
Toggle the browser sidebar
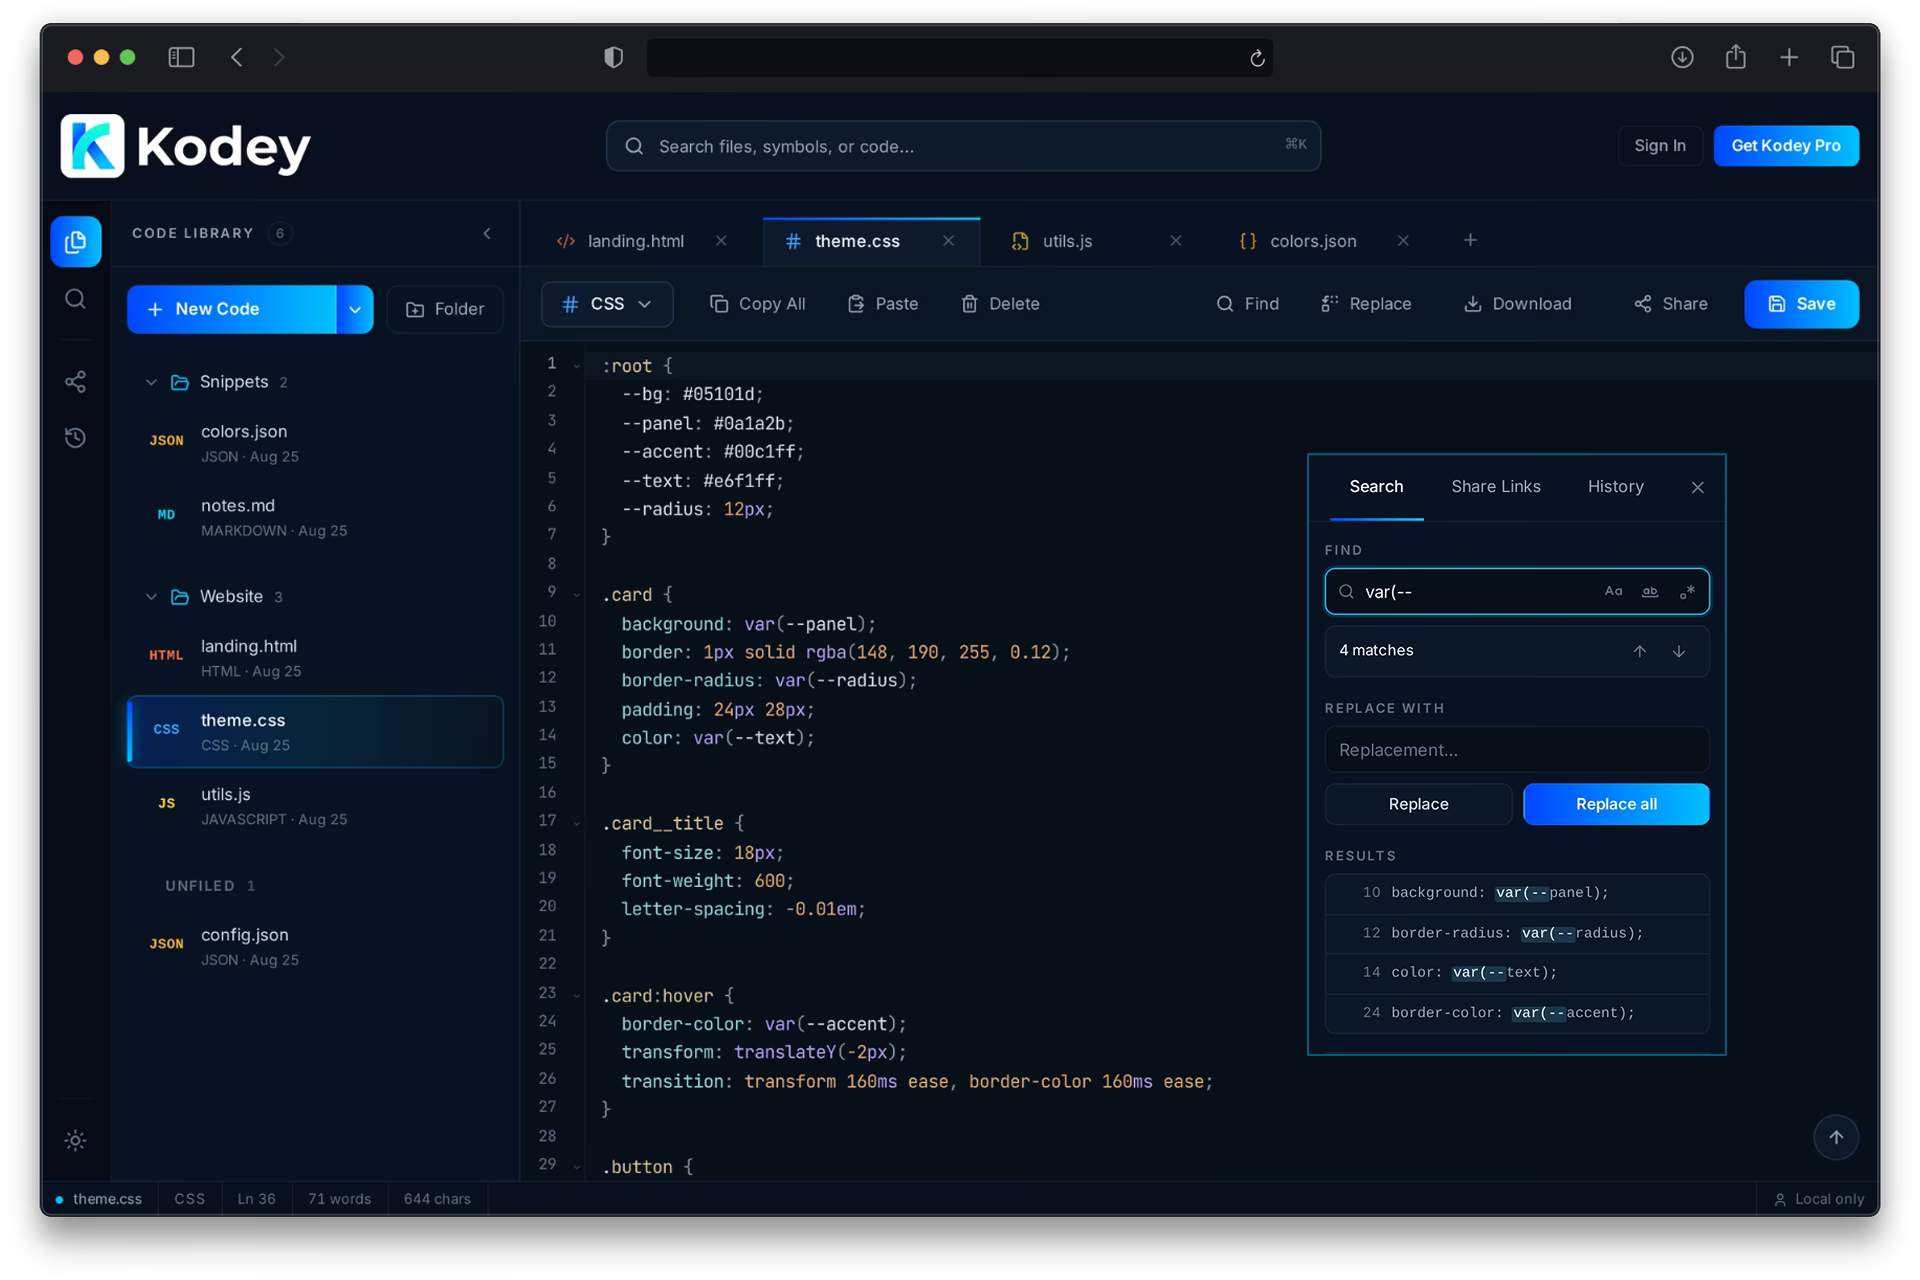pos(181,57)
